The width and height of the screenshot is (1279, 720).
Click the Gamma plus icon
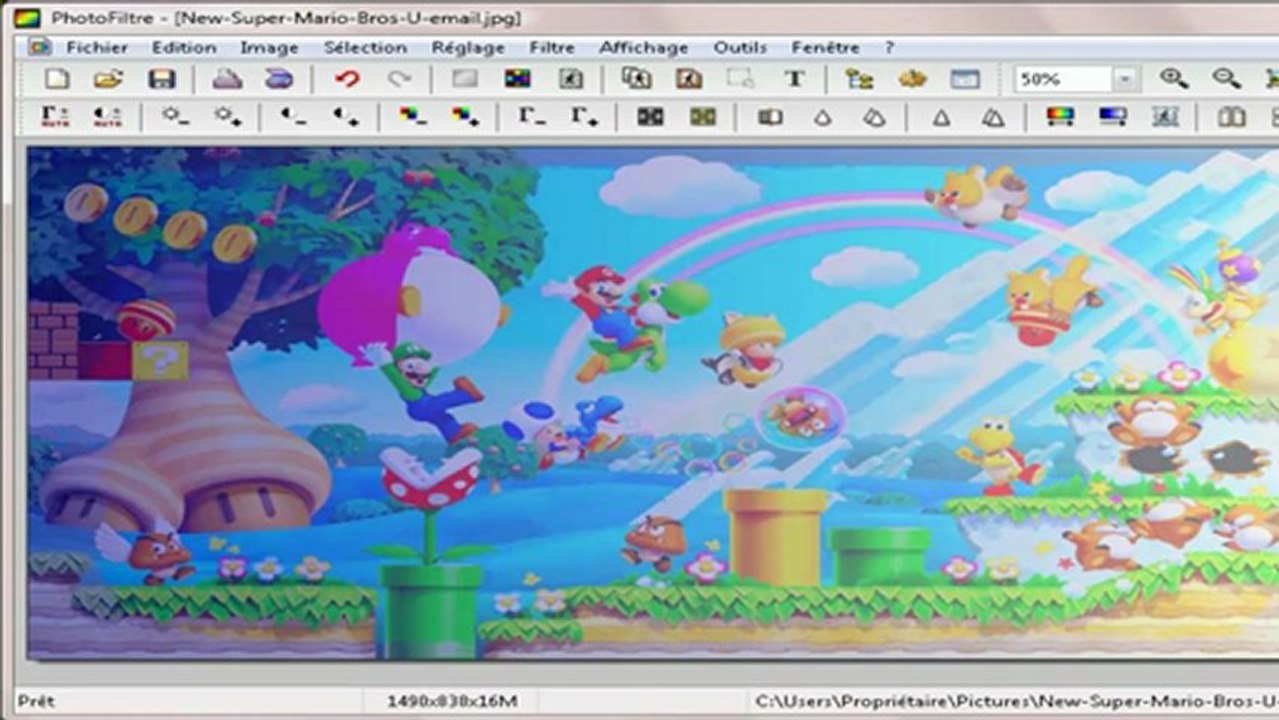click(x=584, y=117)
